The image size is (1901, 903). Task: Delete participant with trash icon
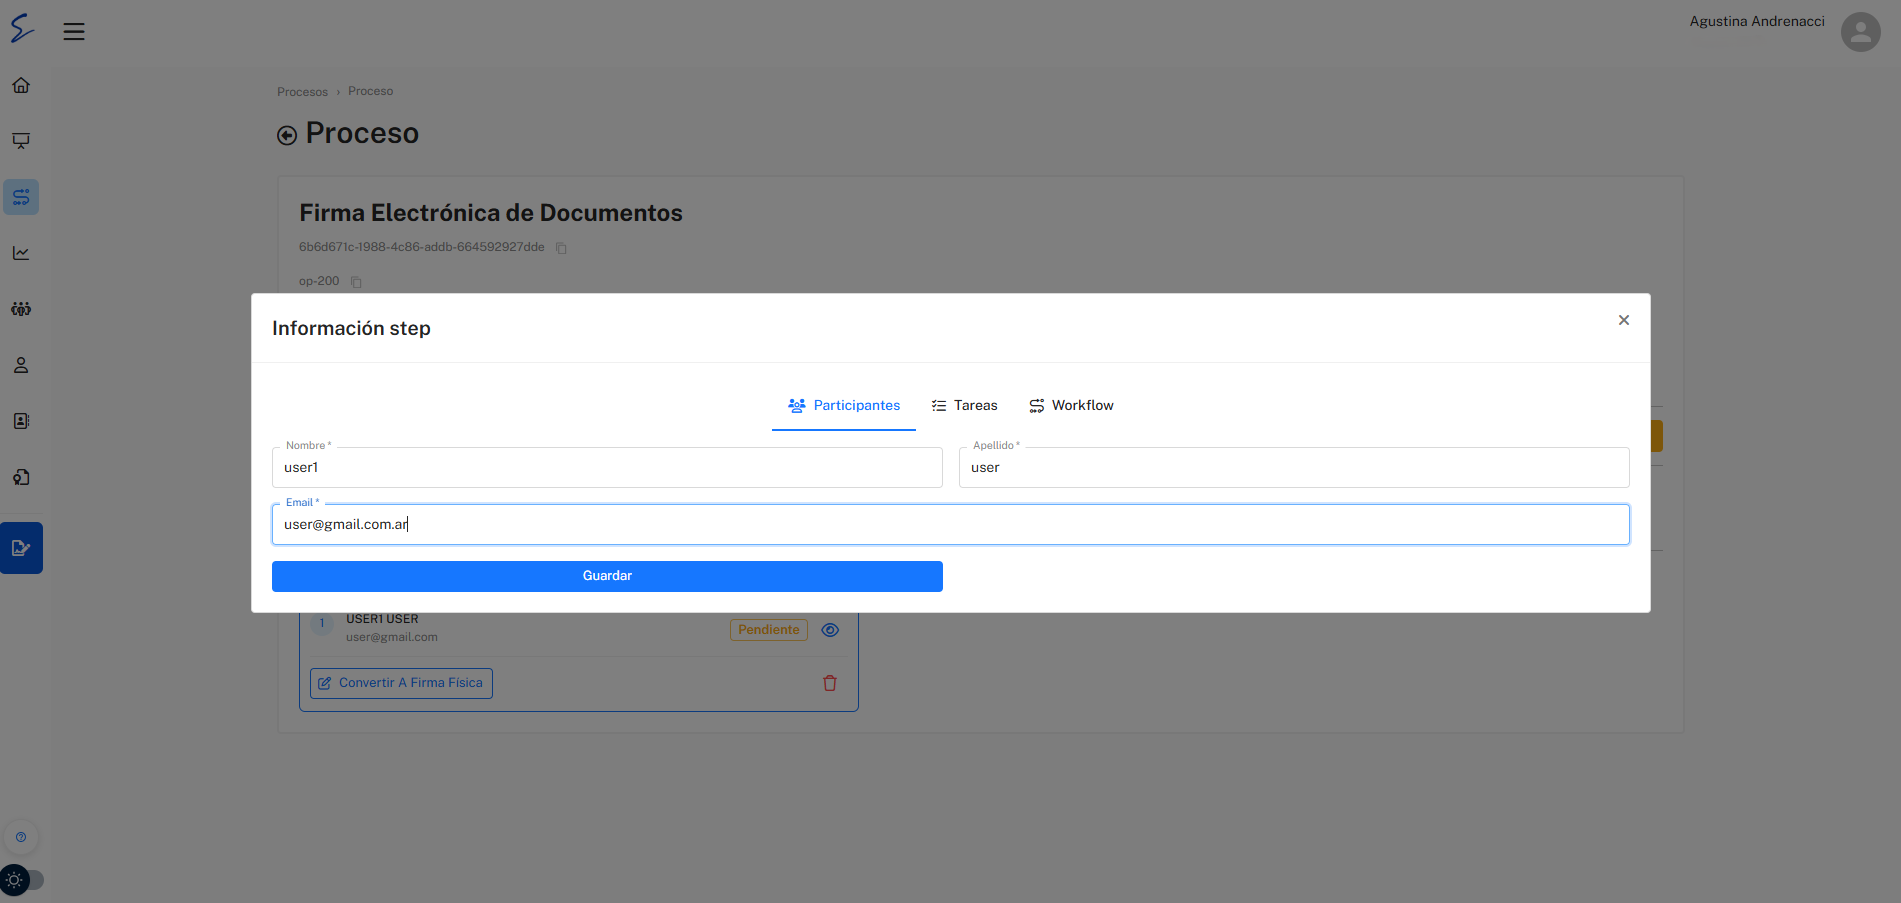pos(830,683)
